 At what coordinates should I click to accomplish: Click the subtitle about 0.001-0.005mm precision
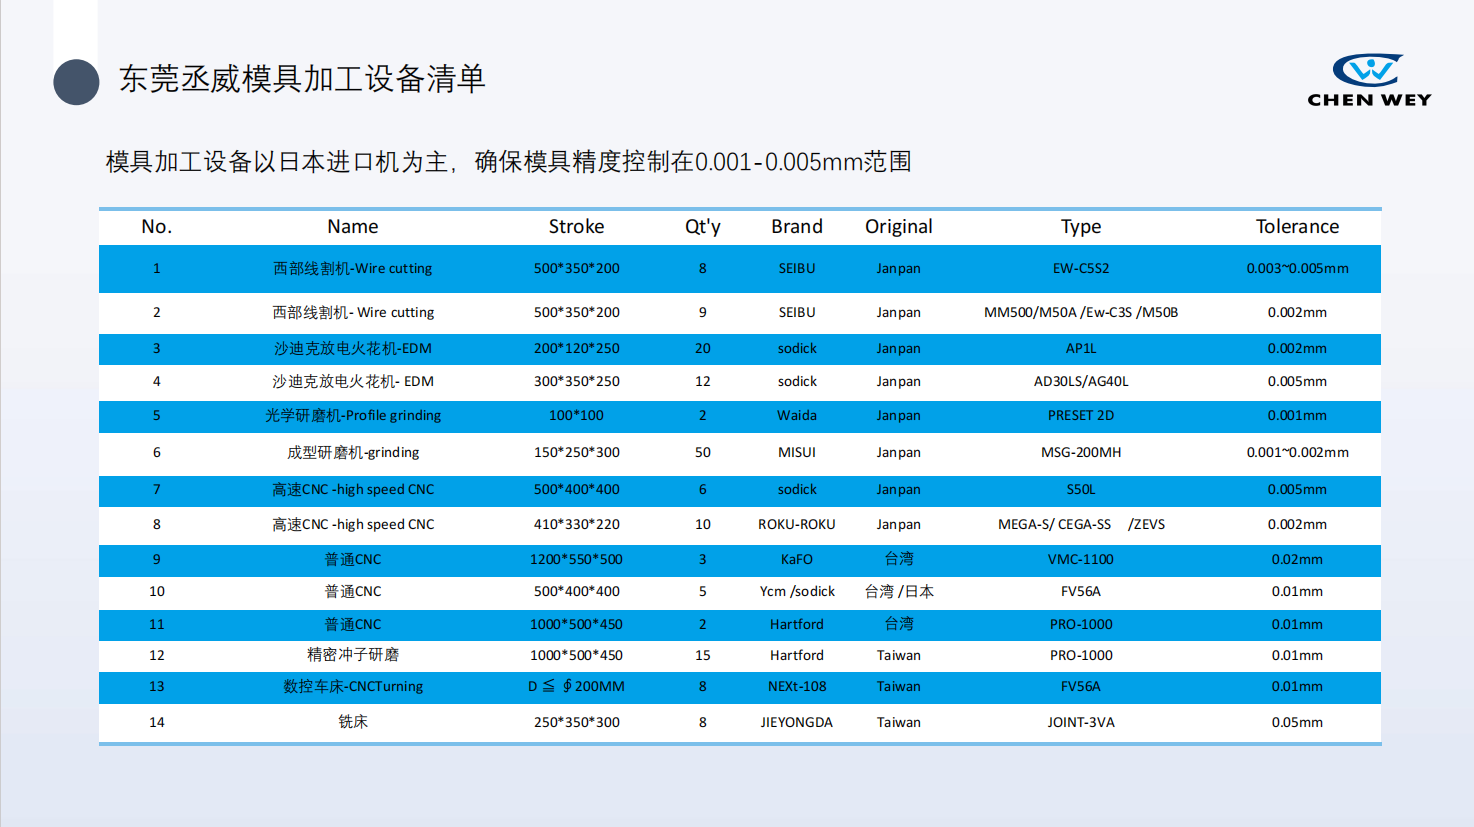point(508,162)
